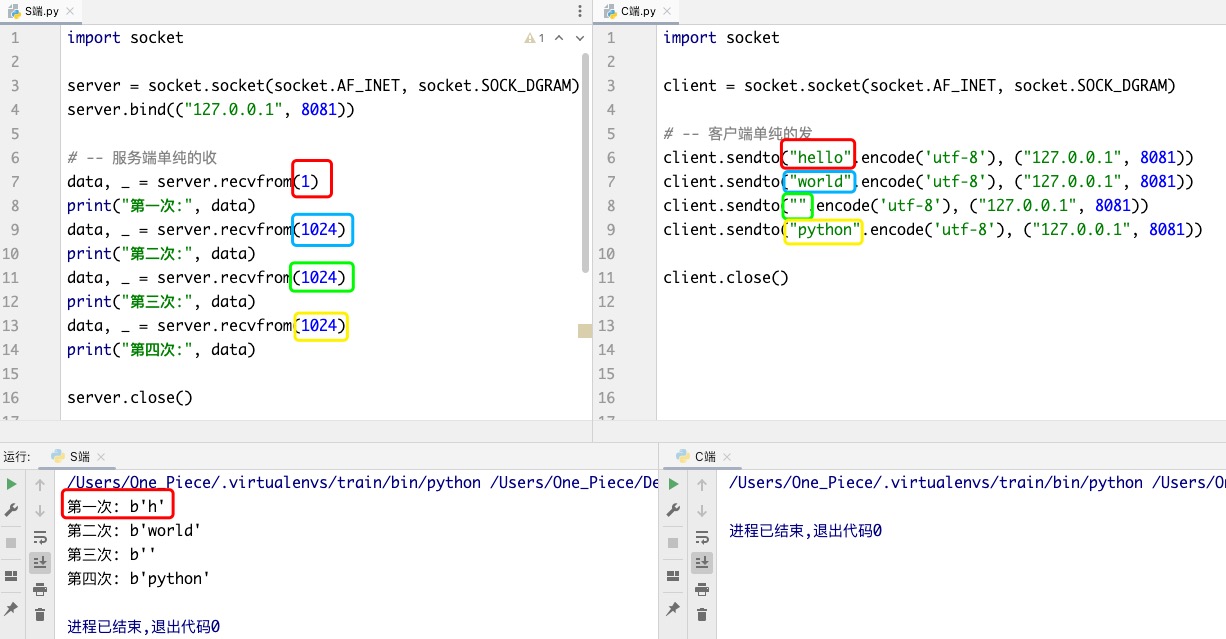The height and width of the screenshot is (639, 1226).
Task: Rerun the C端 script with green play icon
Action: (673, 484)
